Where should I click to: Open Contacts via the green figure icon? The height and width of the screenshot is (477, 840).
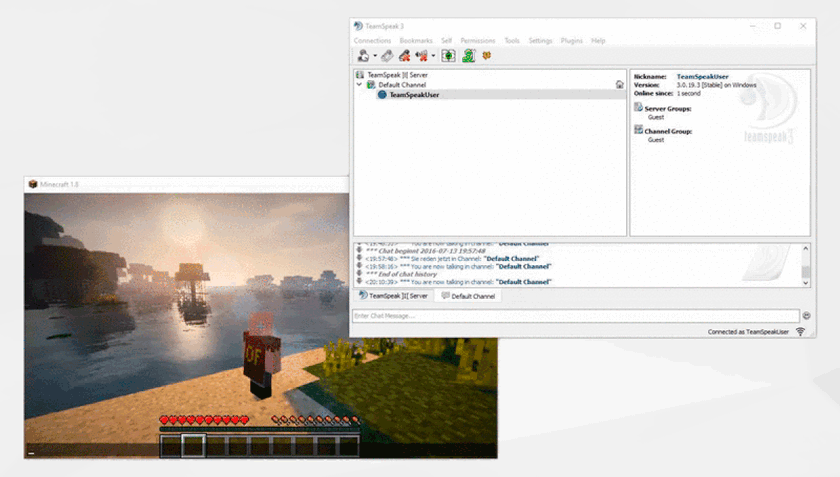(x=469, y=55)
